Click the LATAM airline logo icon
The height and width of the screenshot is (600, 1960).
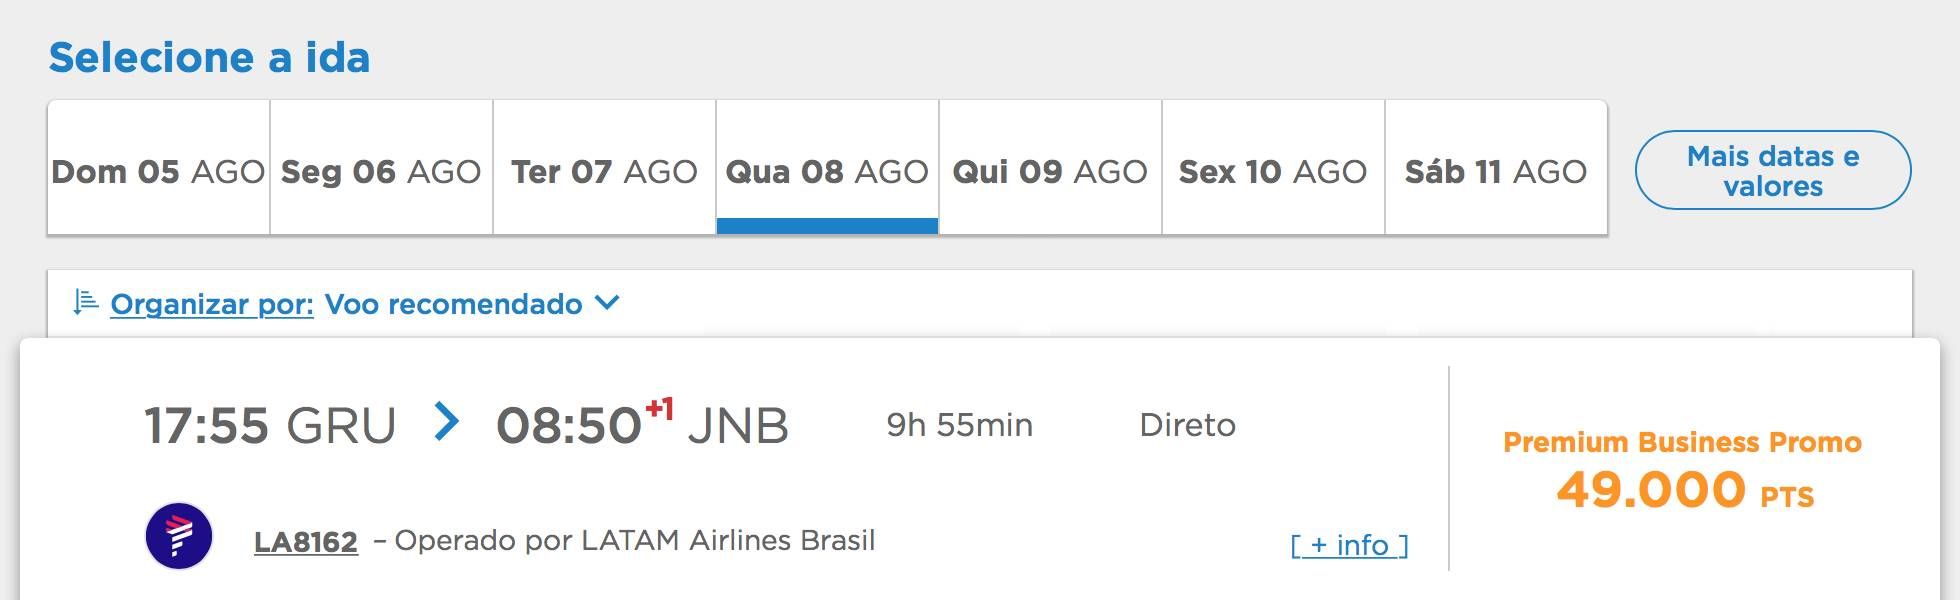coord(179,536)
